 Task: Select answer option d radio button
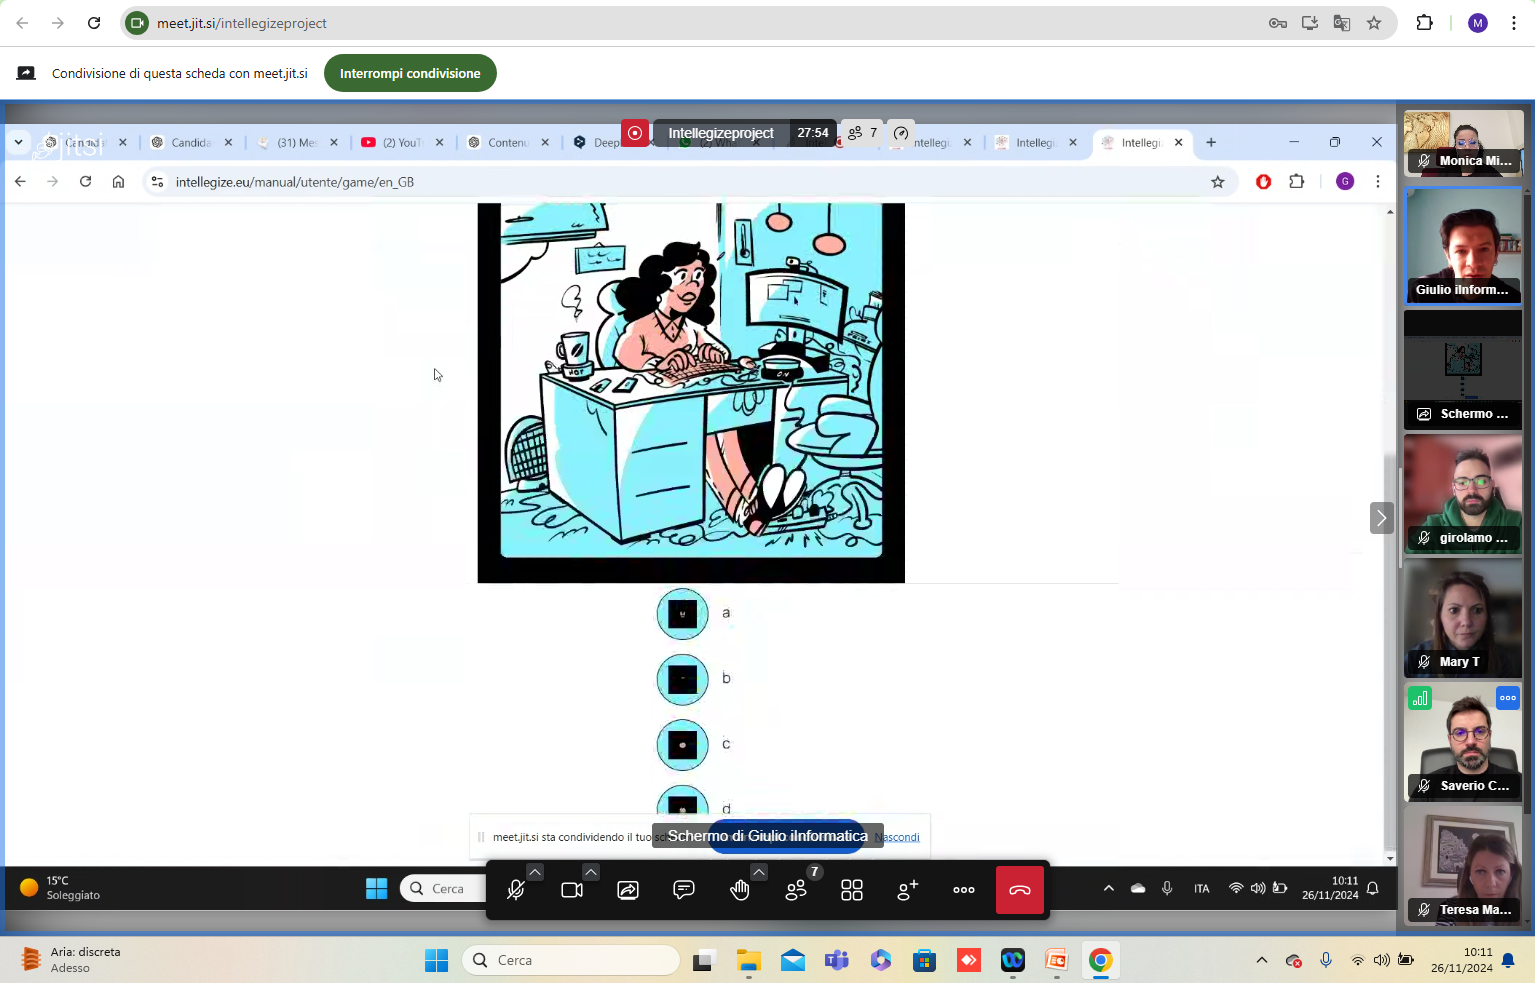click(682, 802)
